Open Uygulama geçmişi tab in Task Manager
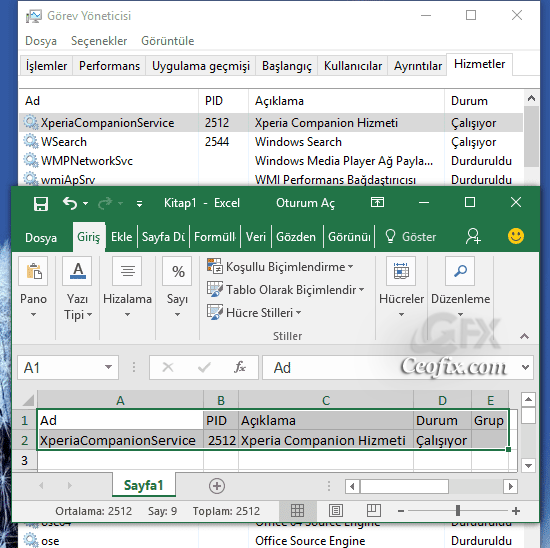Viewport: 550px width, 548px height. 201,66
